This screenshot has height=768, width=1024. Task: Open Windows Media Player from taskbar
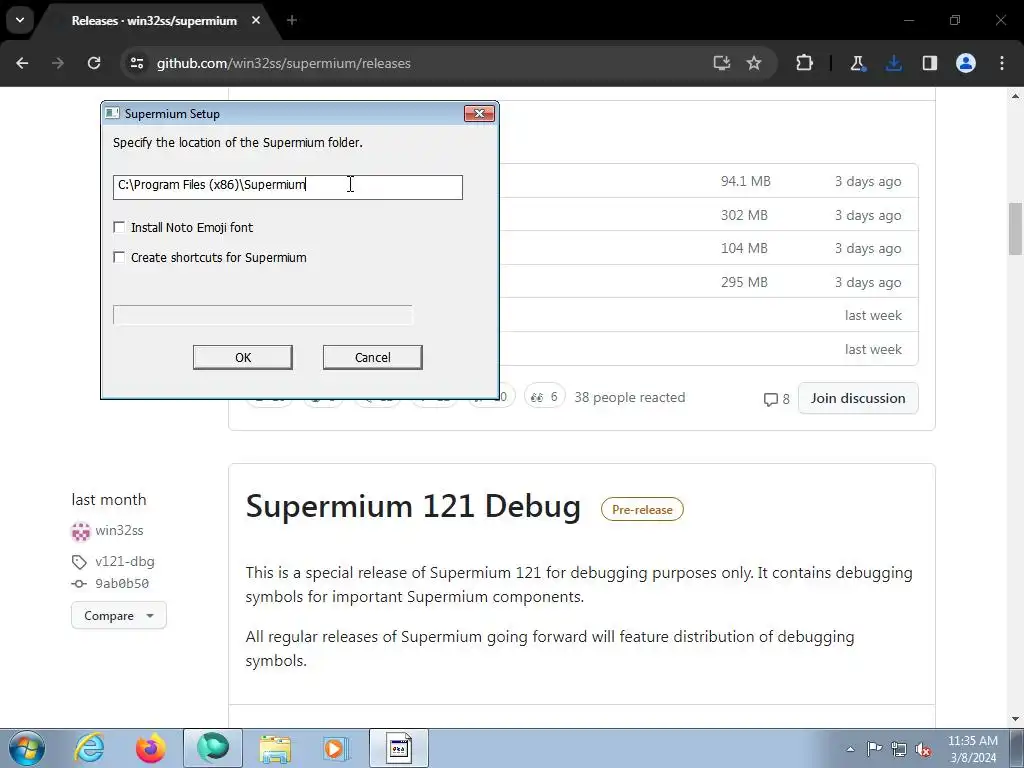336,748
